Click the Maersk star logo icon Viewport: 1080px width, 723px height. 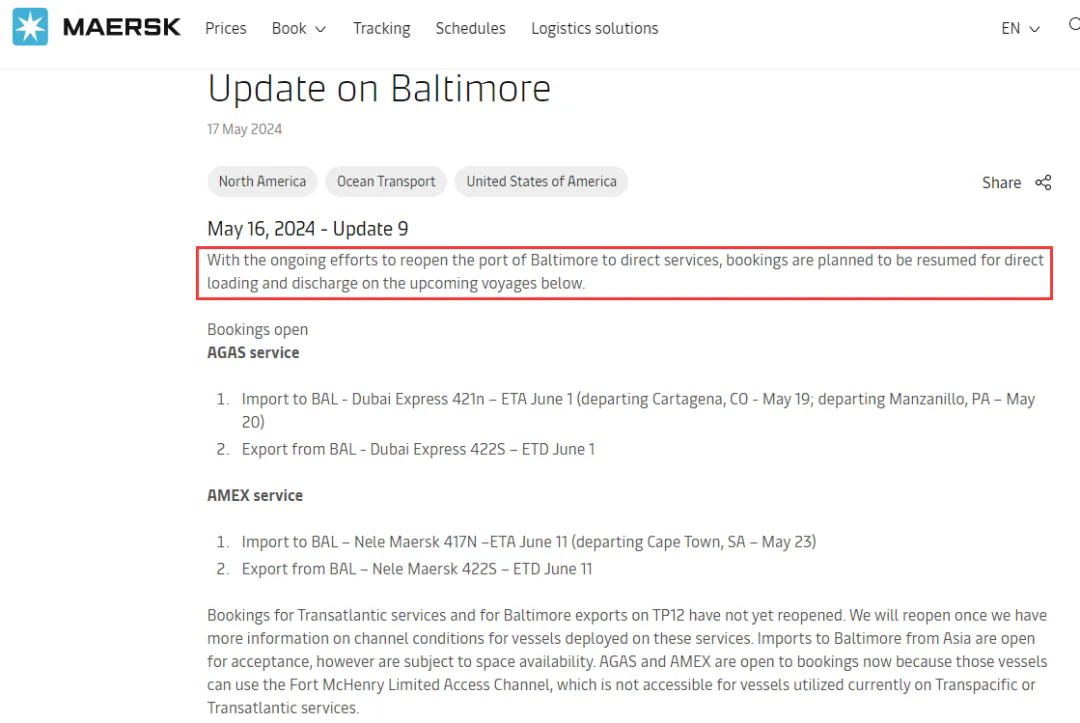point(30,27)
